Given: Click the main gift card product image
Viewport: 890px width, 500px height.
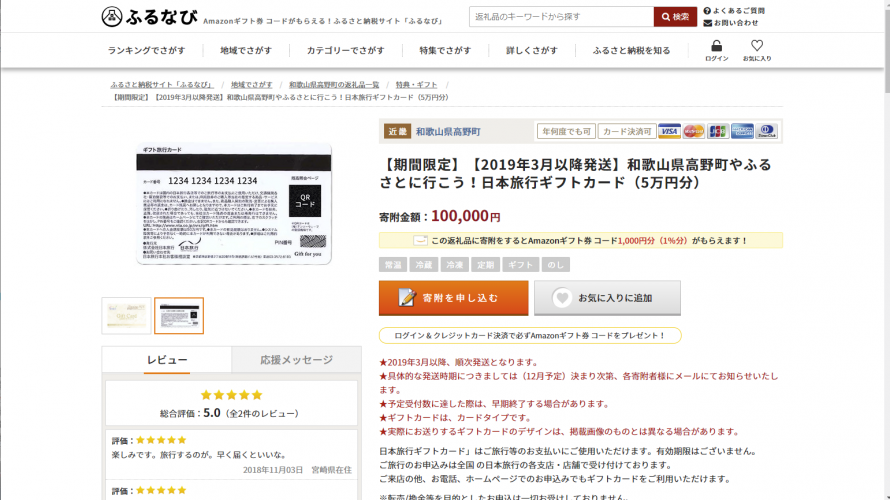Looking at the screenshot, I should (234, 204).
